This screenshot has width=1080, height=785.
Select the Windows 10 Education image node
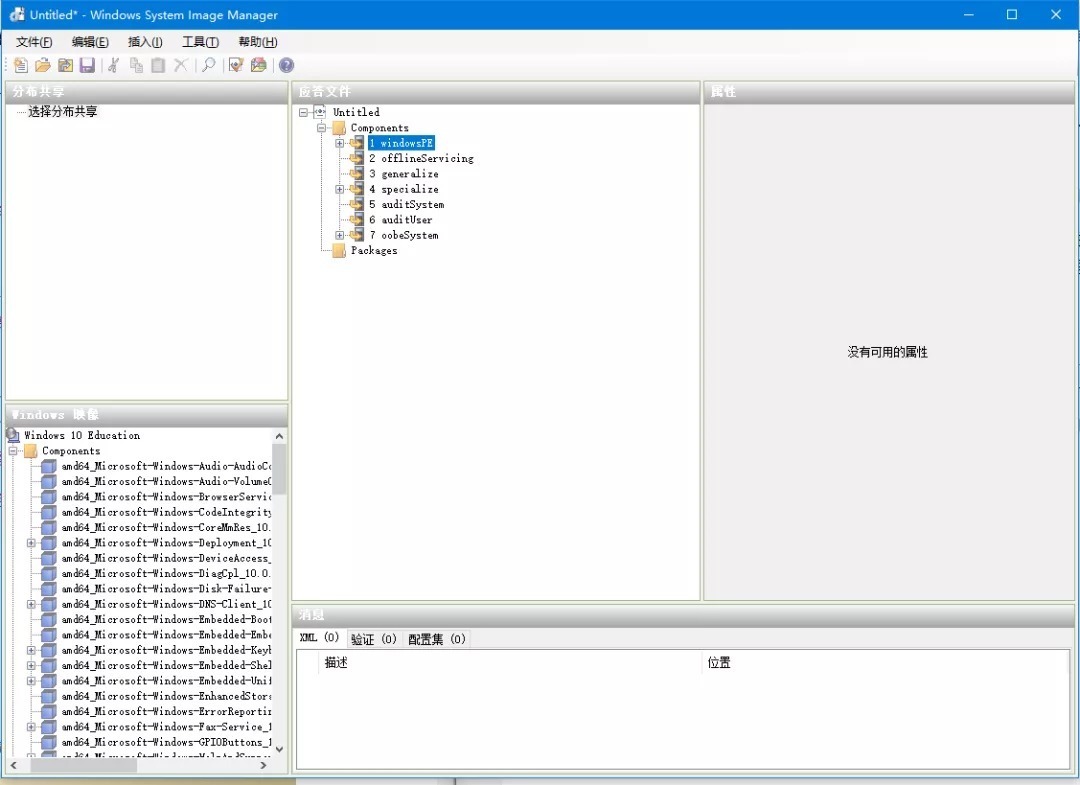[82, 435]
